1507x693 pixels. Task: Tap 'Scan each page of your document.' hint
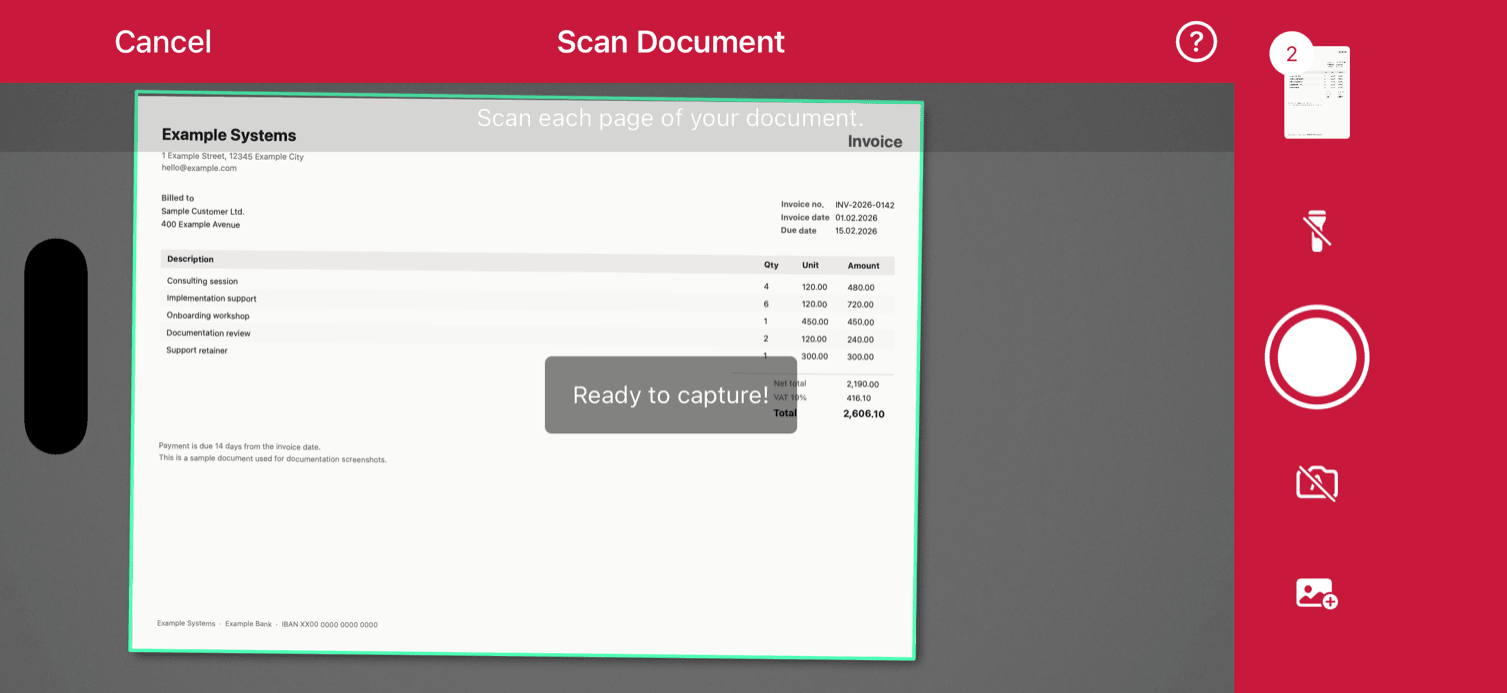670,118
